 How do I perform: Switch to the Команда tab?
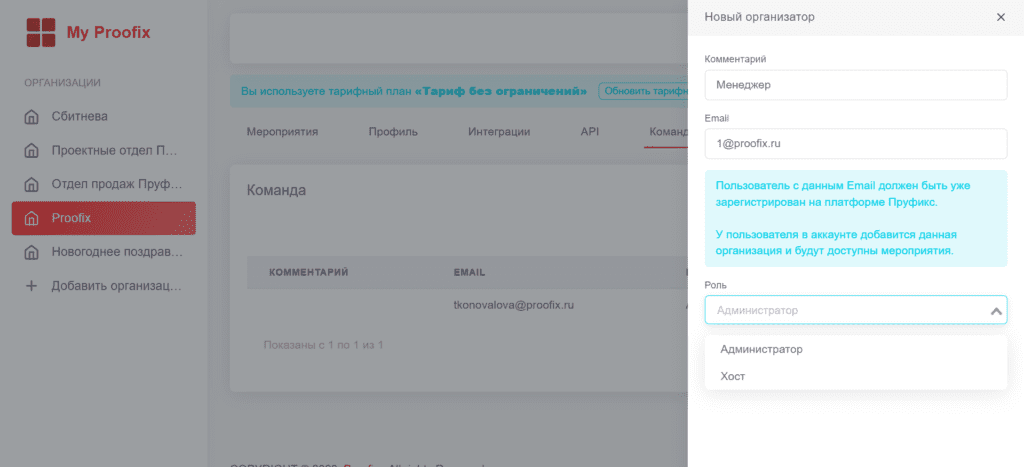click(668, 132)
